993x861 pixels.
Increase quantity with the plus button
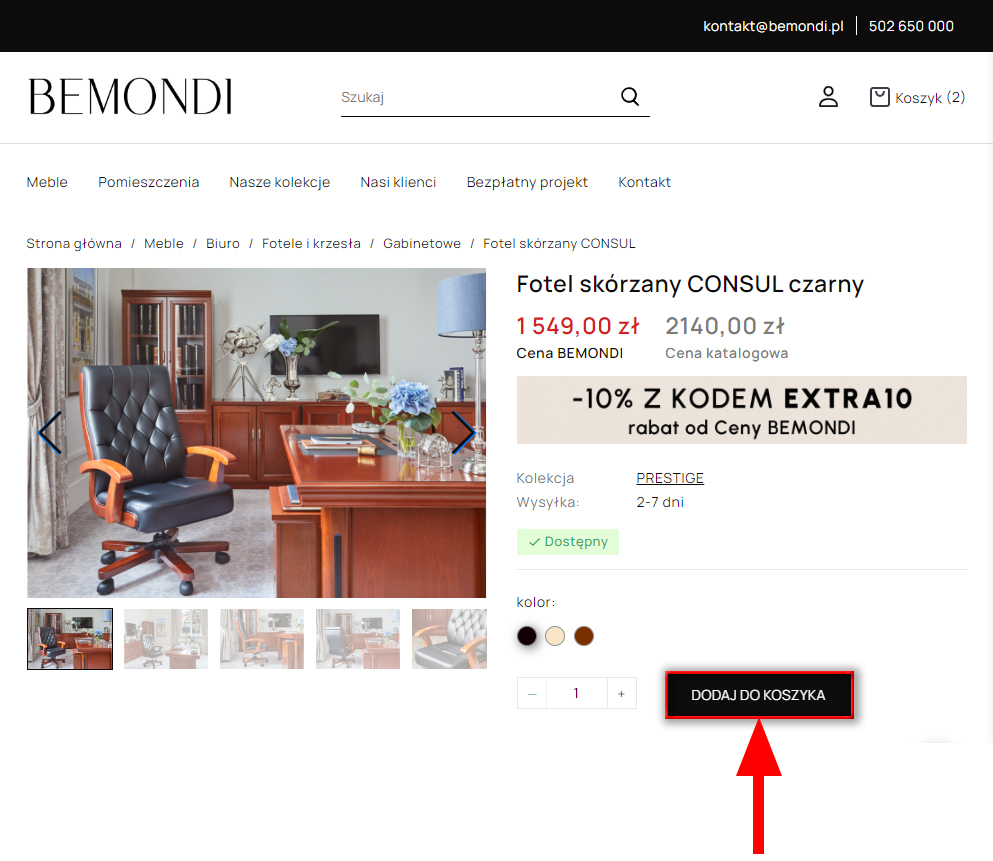[621, 693]
